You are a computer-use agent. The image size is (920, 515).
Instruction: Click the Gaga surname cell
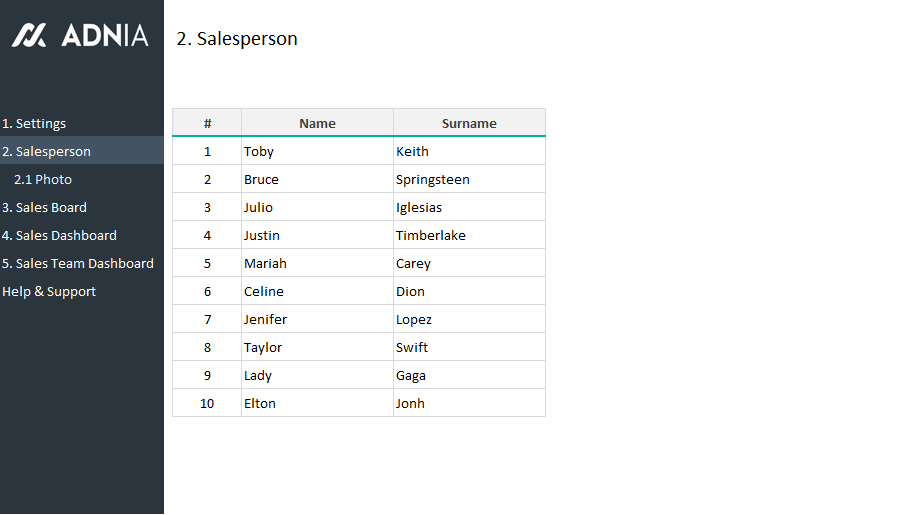click(469, 376)
